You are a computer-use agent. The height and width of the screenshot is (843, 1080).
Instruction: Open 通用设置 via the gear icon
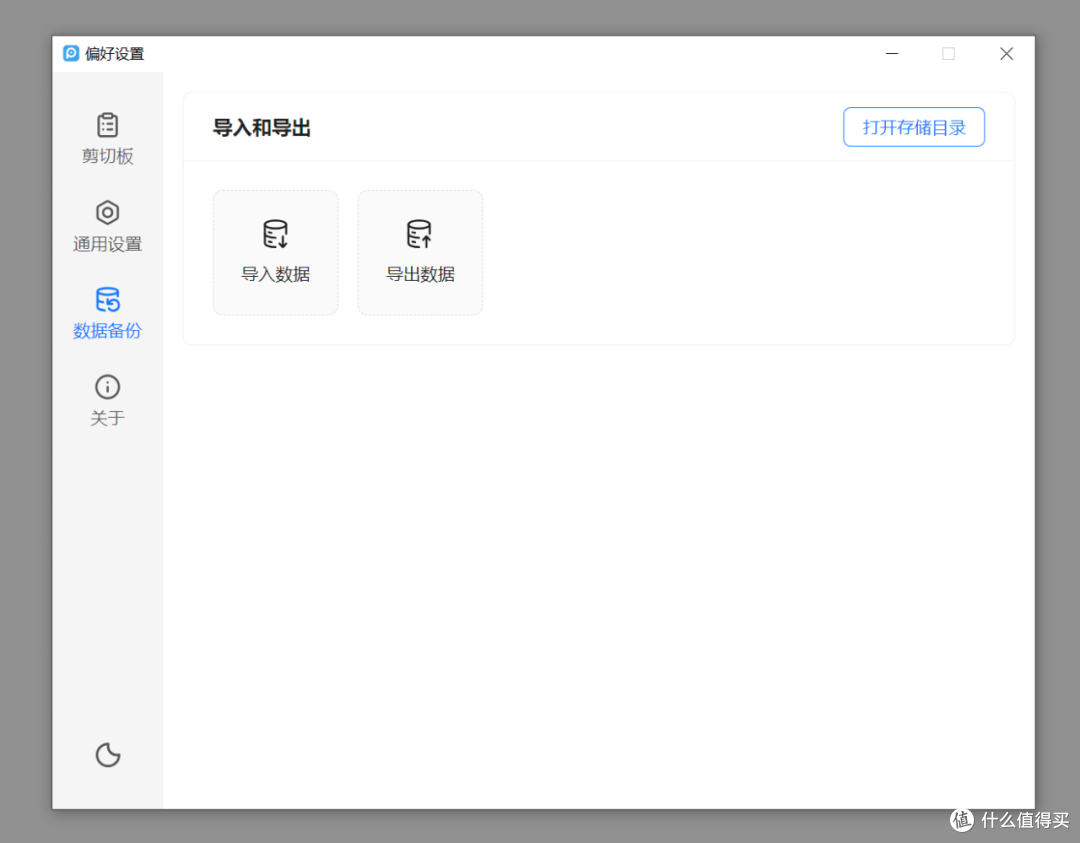(x=107, y=212)
